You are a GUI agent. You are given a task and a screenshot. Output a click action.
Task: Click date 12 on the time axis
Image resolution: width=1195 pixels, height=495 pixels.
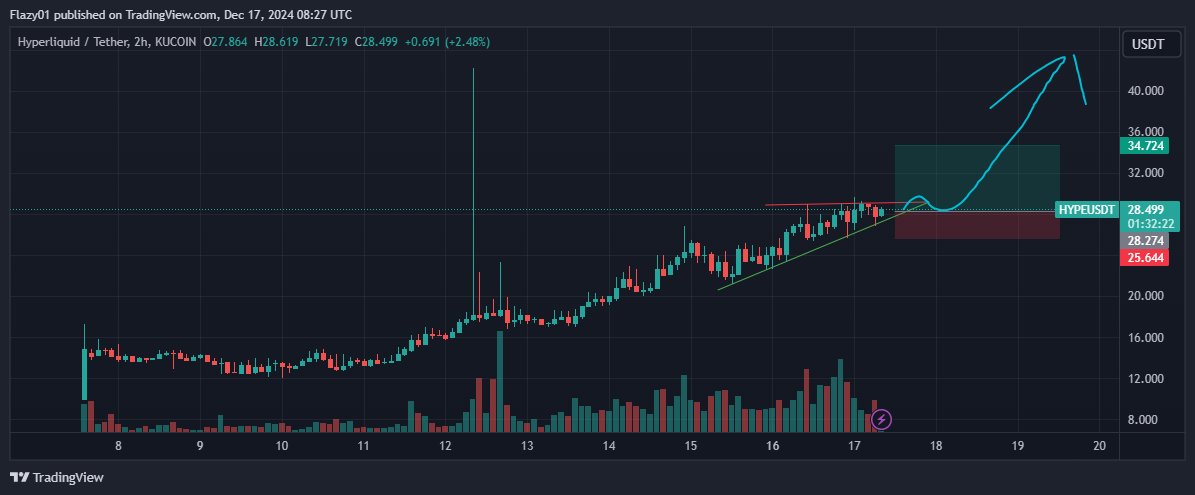coord(445,446)
